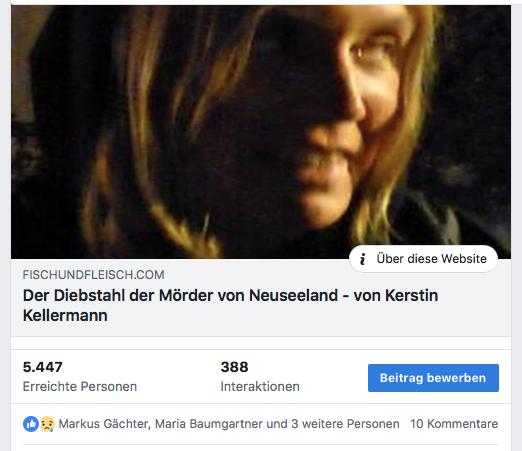Click the info 'i' icon
Image resolution: width=522 pixels, height=451 pixels.
tap(363, 259)
